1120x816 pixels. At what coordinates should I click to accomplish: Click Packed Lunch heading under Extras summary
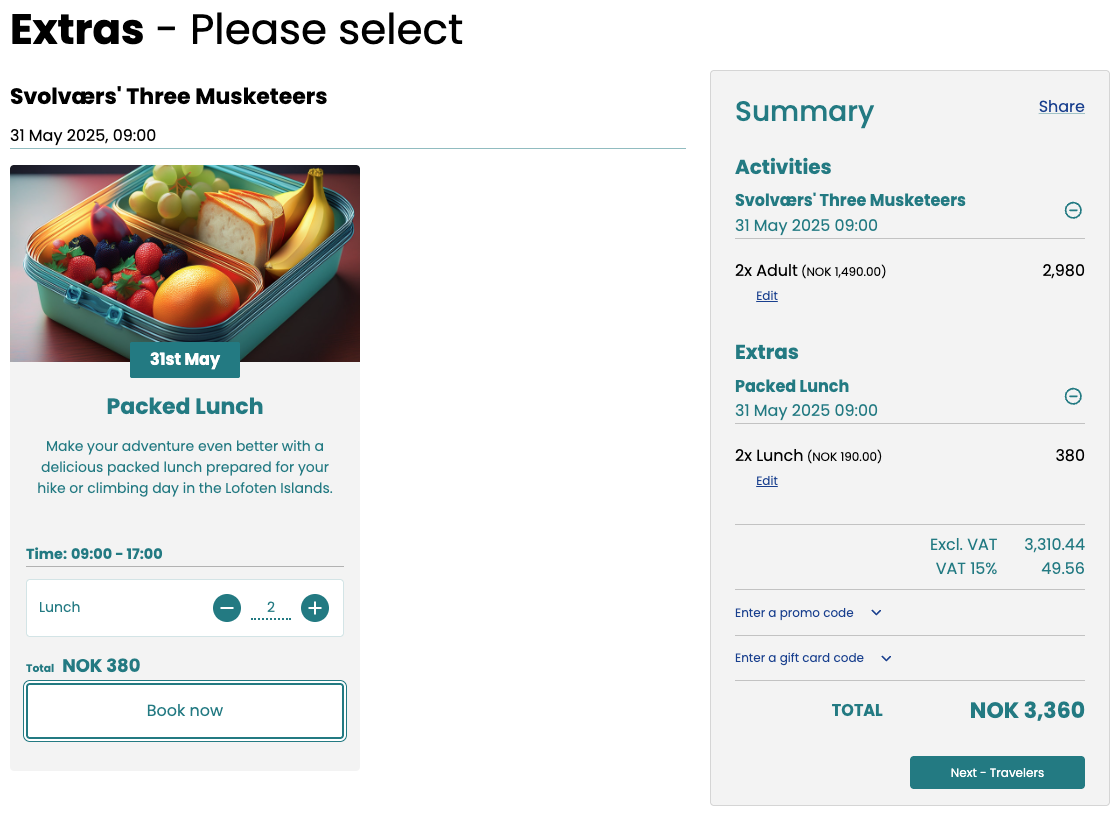coord(792,386)
